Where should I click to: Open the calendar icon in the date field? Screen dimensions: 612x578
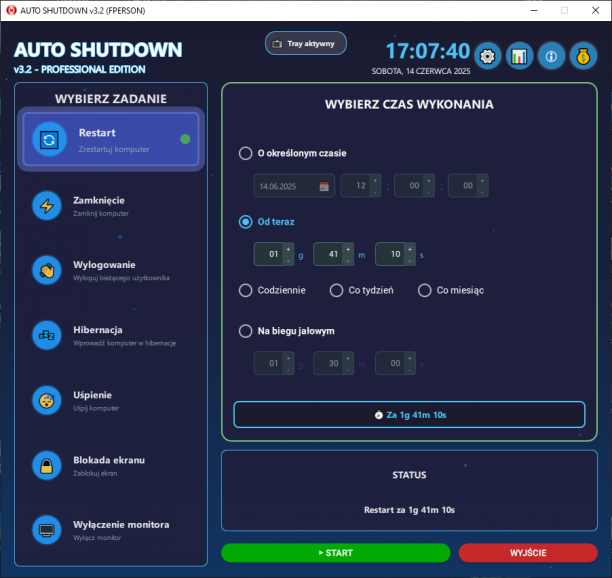coord(324,186)
